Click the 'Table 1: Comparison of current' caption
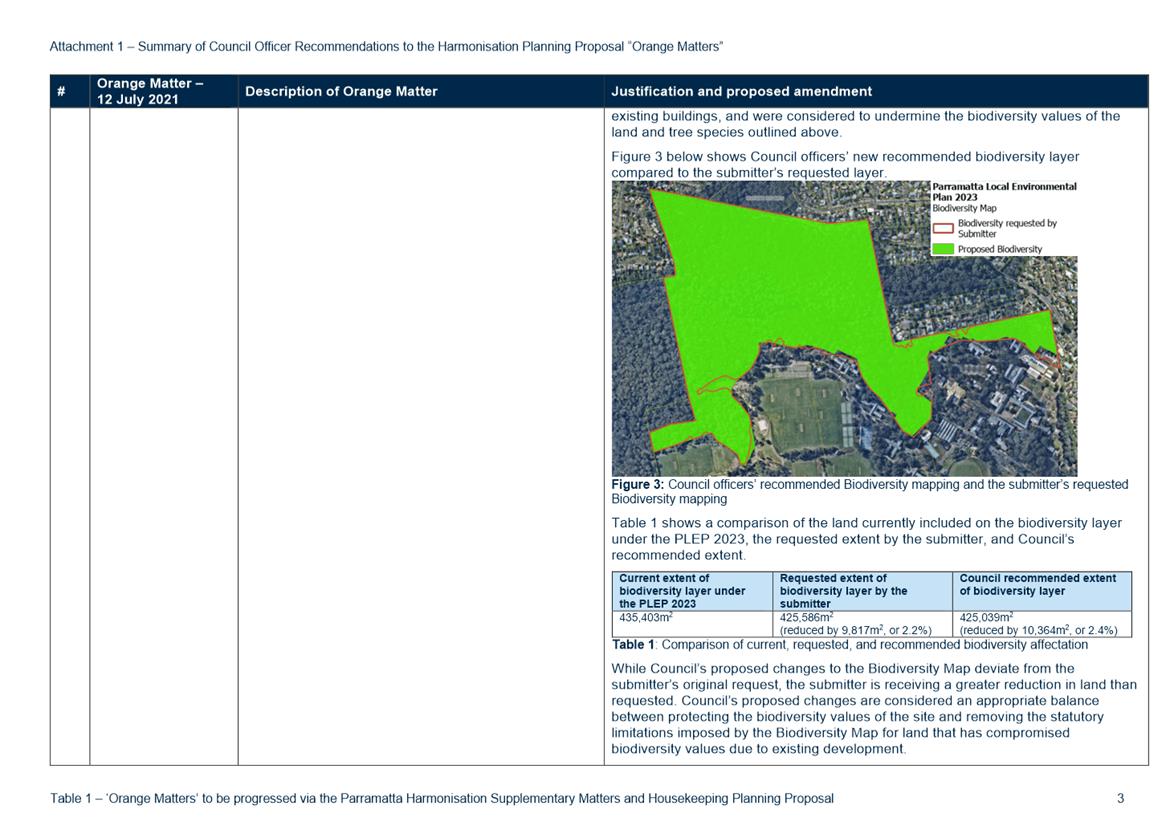Viewport: 1174px width, 830px height. click(x=850, y=644)
